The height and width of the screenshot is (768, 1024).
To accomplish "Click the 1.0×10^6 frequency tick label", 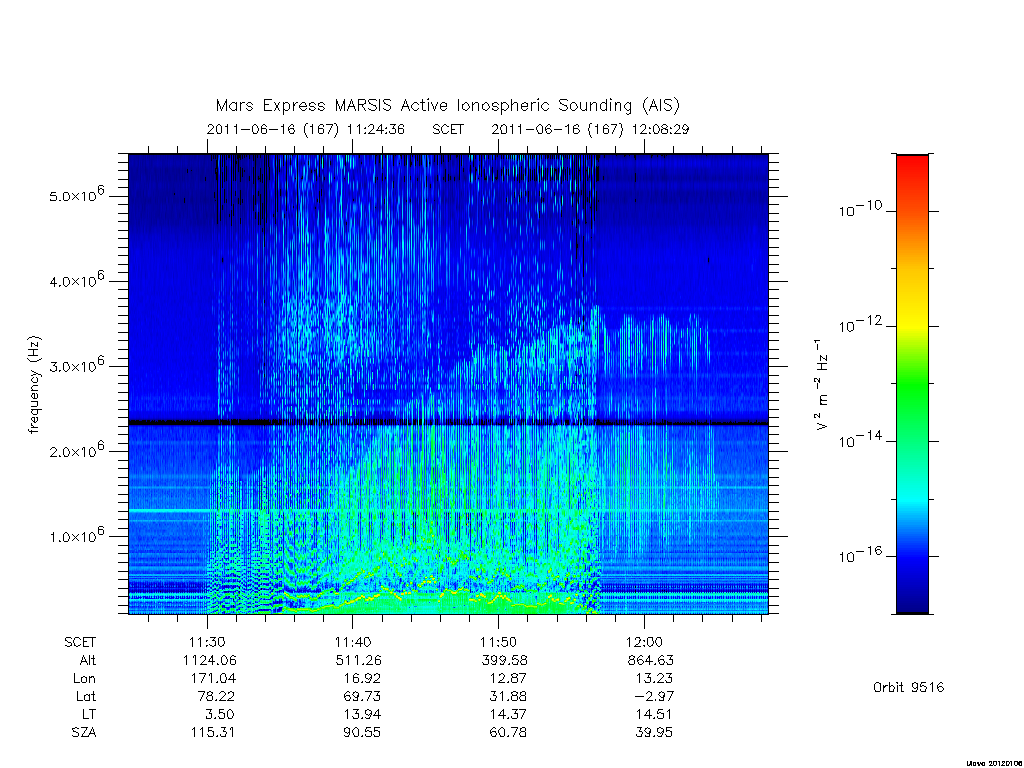I will tap(76, 535).
